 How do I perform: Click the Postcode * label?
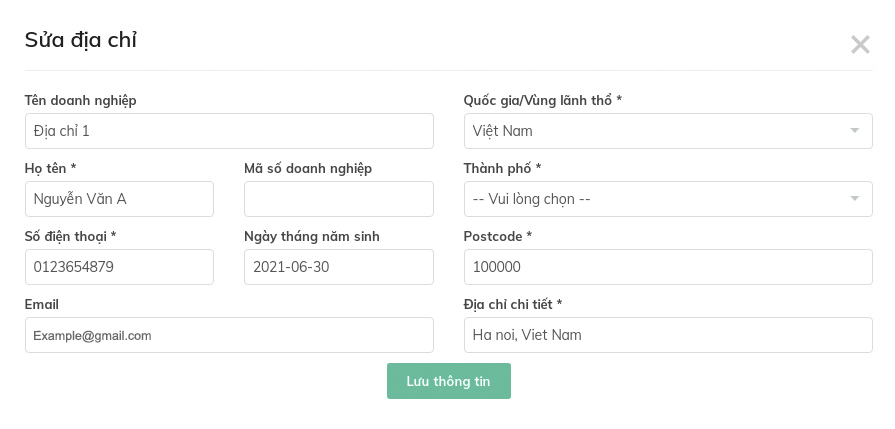[497, 236]
